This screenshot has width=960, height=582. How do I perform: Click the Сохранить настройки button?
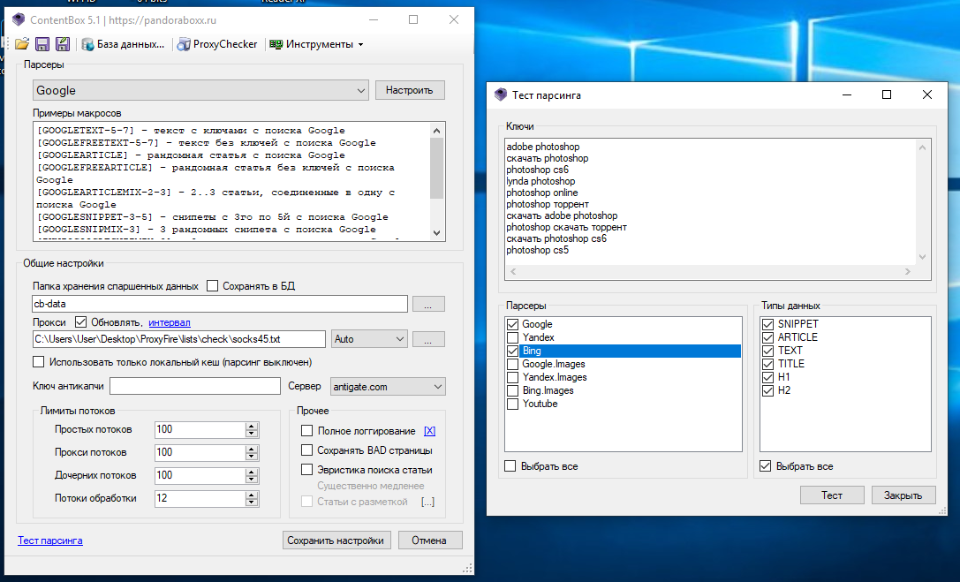[x=335, y=540]
